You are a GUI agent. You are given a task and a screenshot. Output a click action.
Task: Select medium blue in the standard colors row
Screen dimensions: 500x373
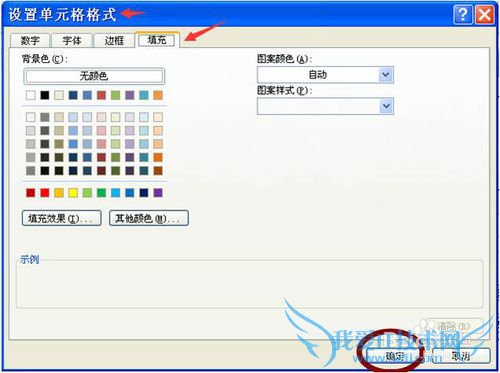point(130,193)
